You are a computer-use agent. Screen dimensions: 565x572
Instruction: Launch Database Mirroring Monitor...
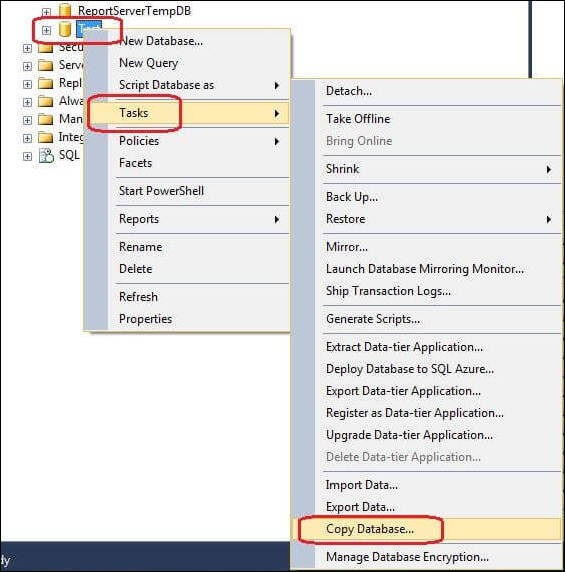pyautogui.click(x=426, y=269)
